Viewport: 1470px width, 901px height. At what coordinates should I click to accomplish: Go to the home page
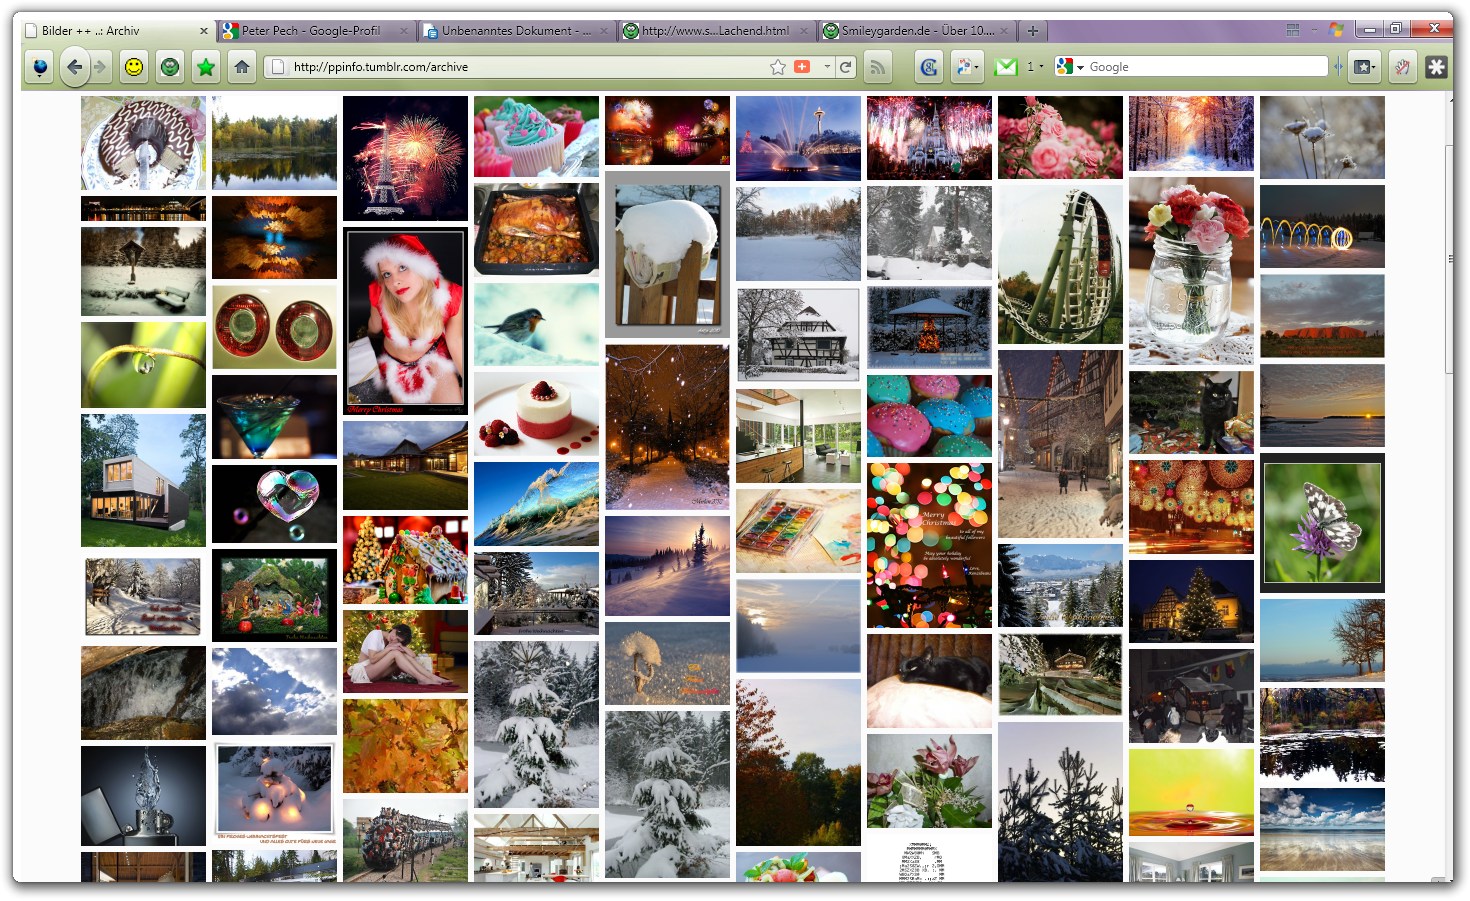point(242,67)
